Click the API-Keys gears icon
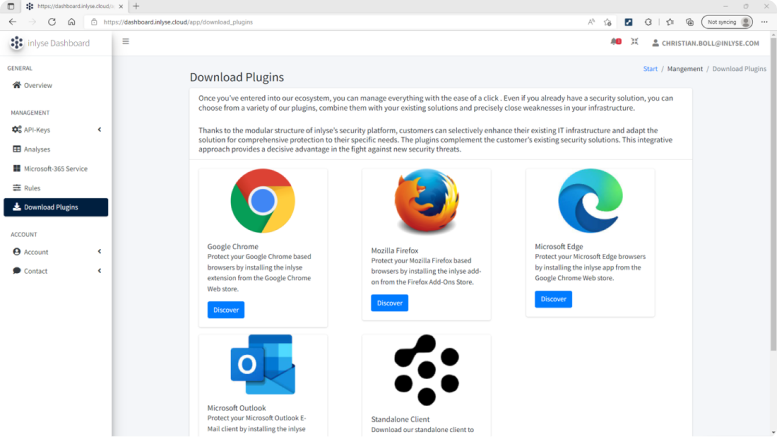The width and height of the screenshot is (777, 438). pos(17,130)
